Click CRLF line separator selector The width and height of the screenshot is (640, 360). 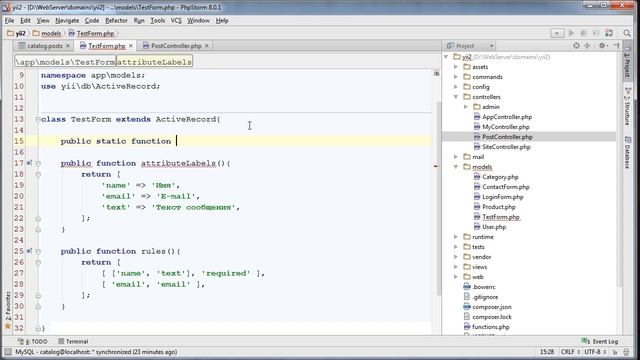click(570, 352)
